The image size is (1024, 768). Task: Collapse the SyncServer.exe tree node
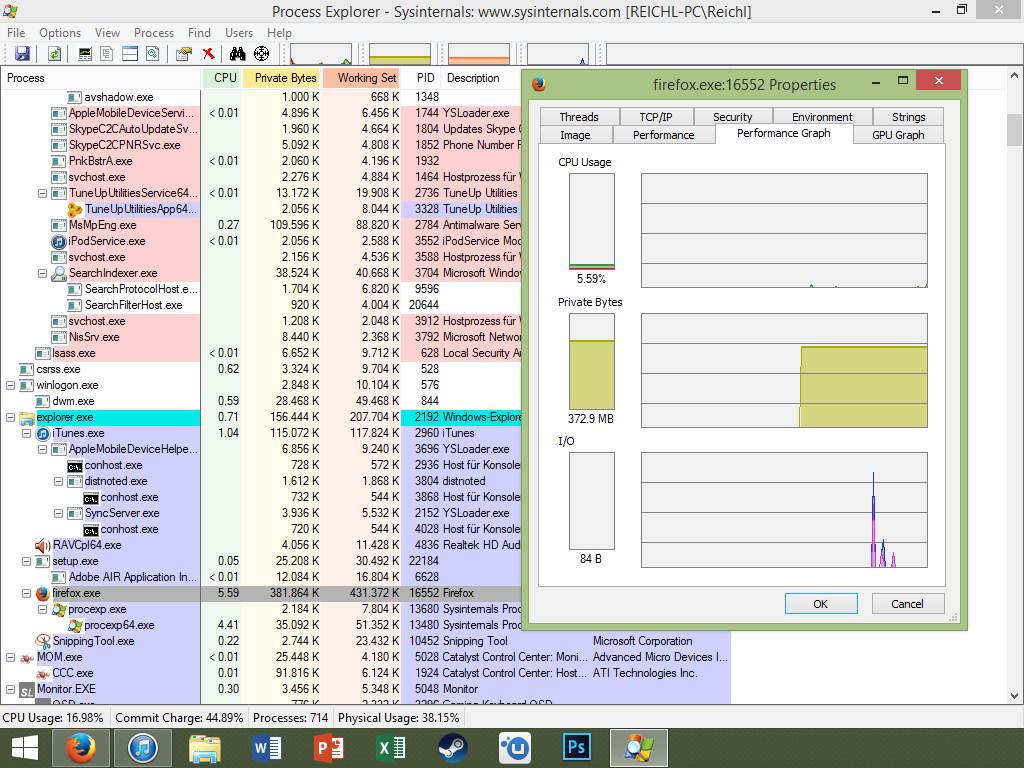click(x=58, y=513)
